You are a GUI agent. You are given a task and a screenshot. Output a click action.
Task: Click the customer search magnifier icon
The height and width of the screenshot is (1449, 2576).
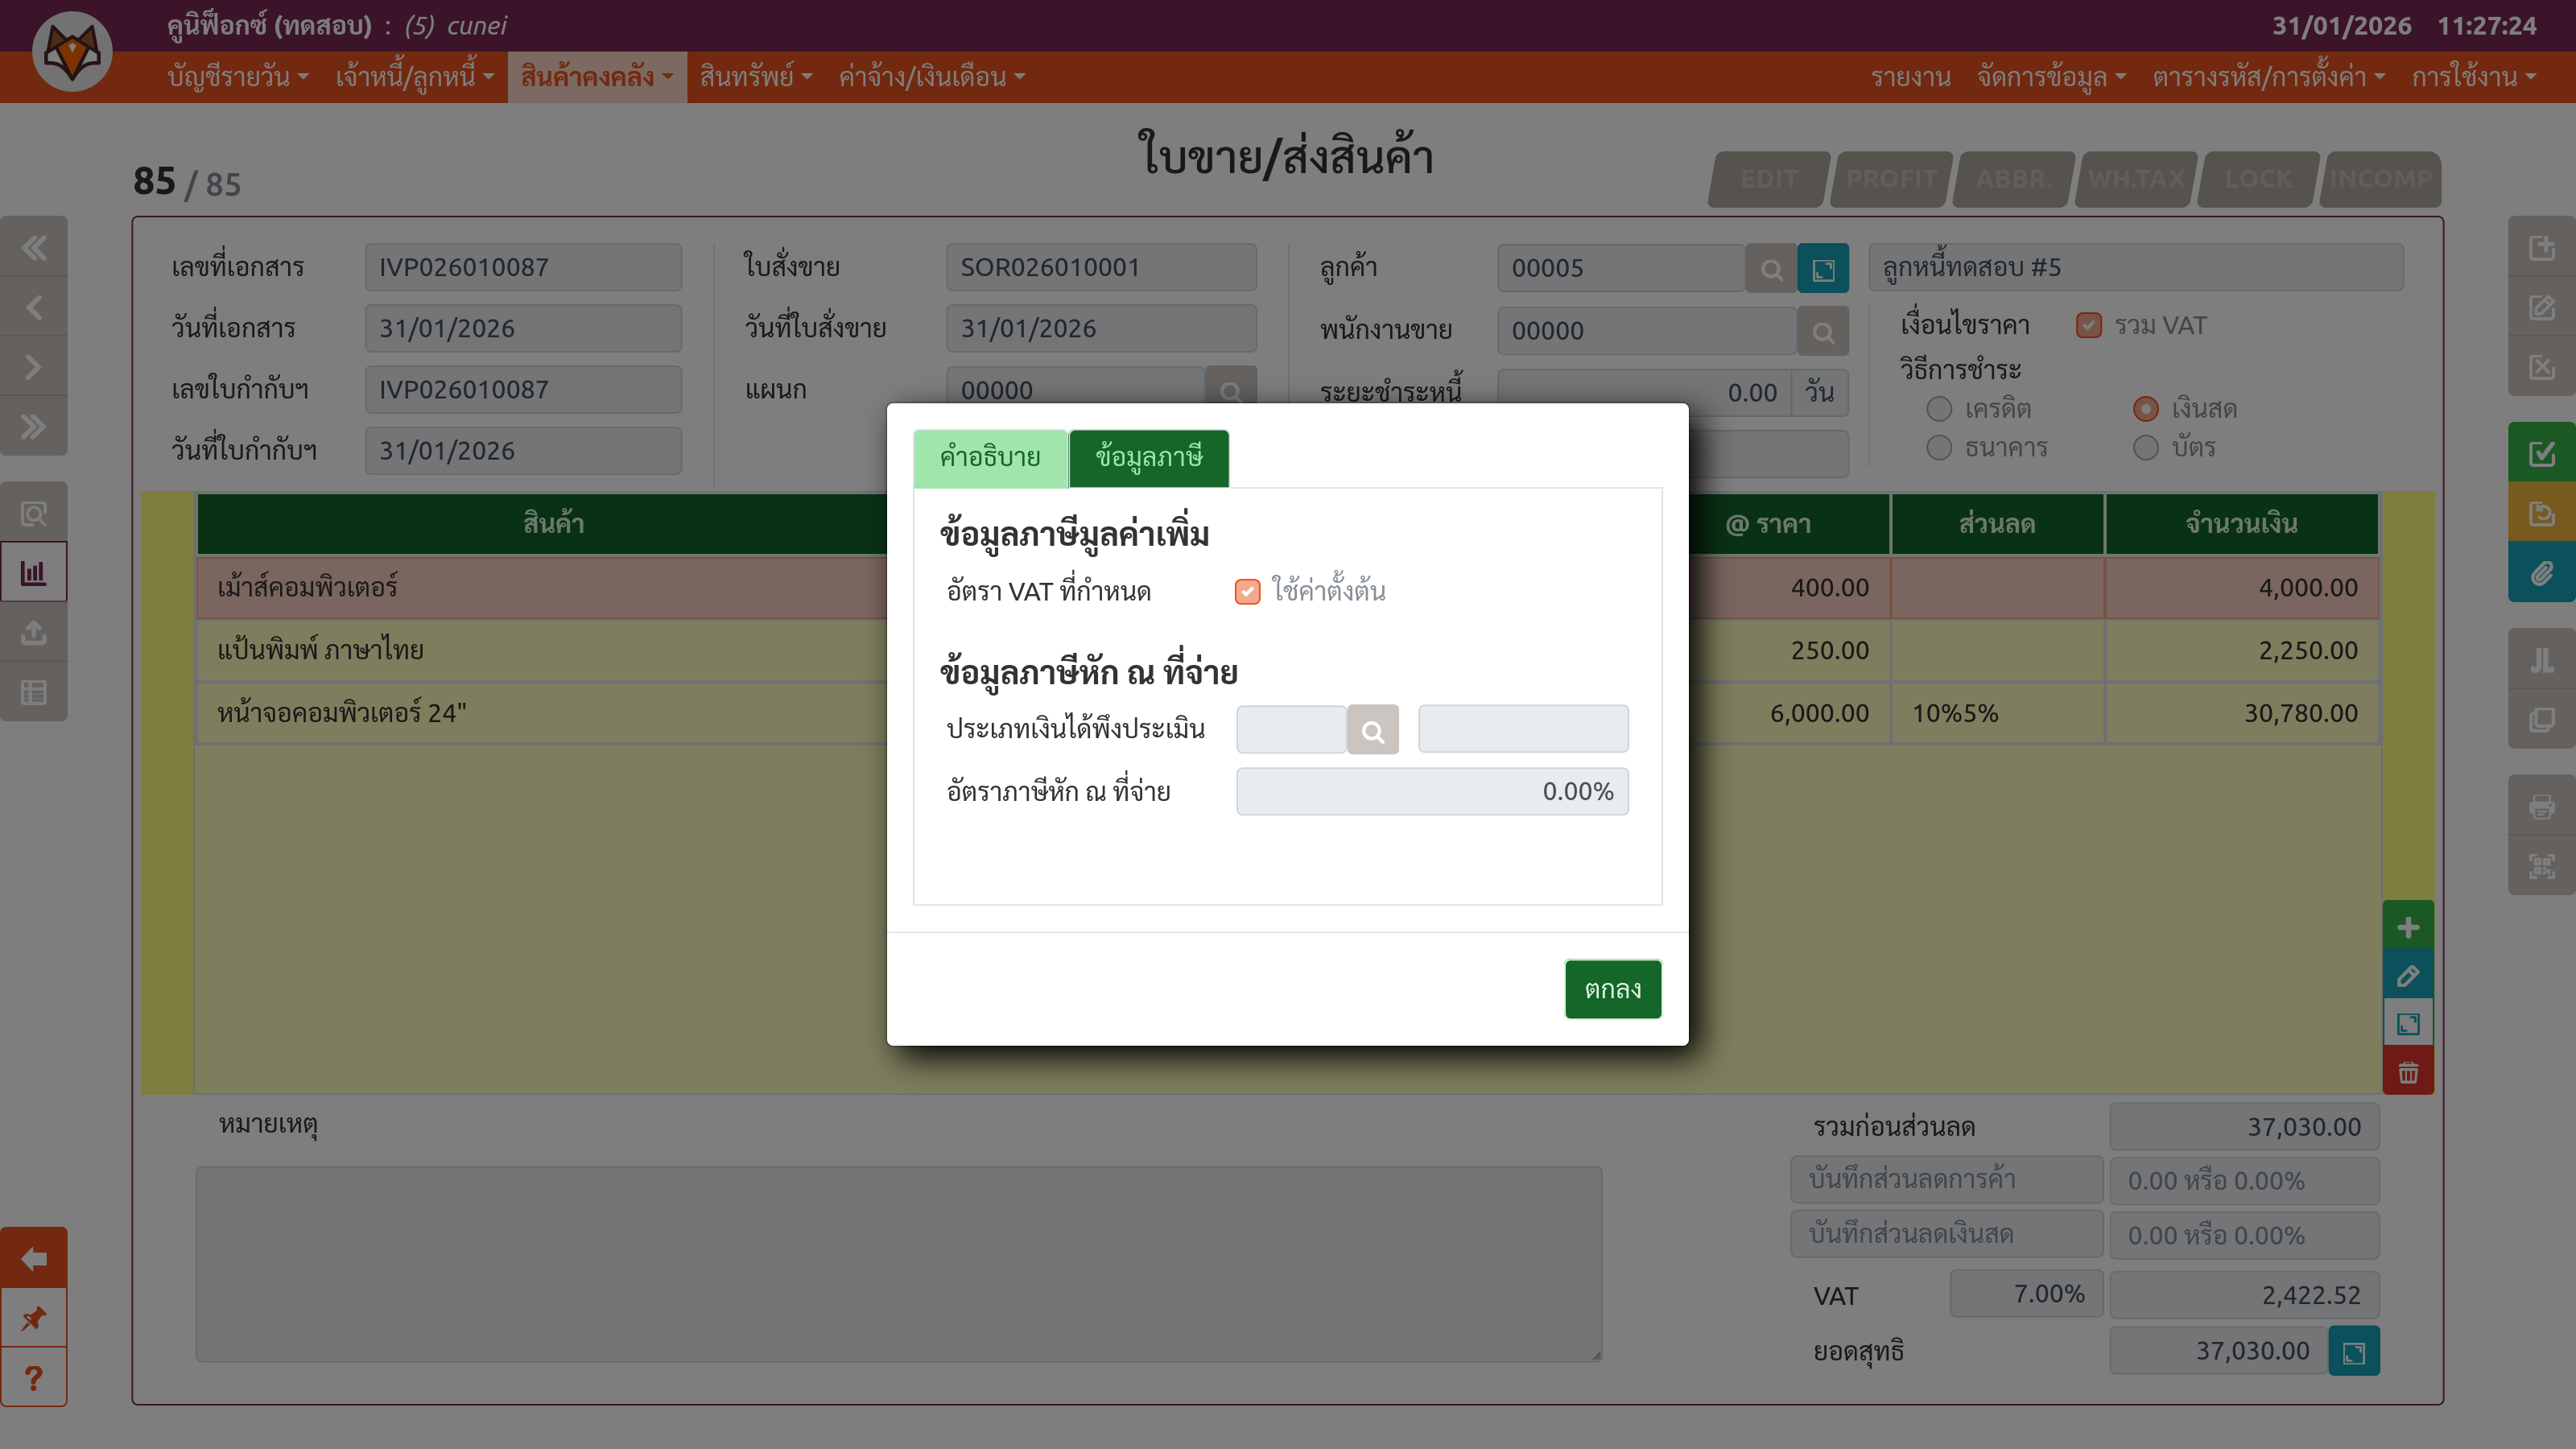tap(1771, 269)
